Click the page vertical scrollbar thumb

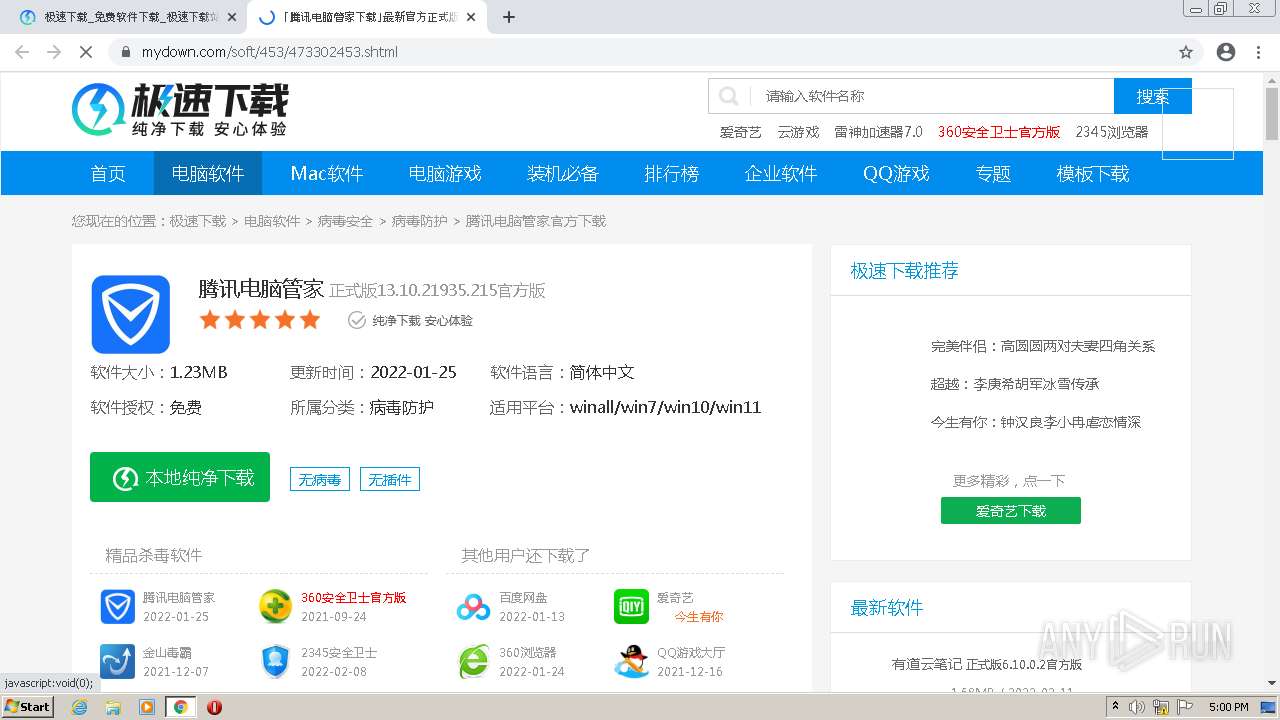1271,112
